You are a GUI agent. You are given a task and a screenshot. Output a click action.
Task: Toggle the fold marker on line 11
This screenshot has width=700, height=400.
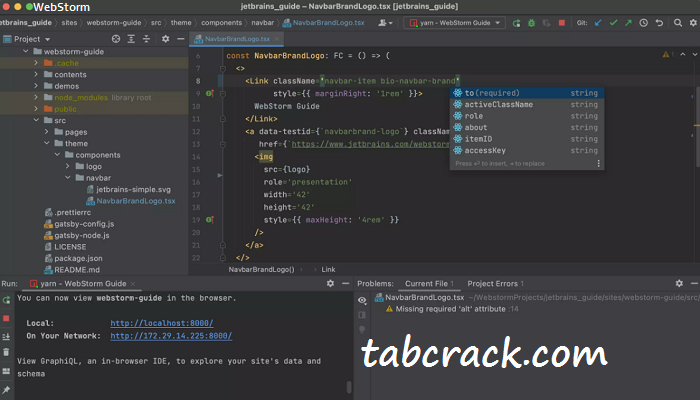pos(222,119)
